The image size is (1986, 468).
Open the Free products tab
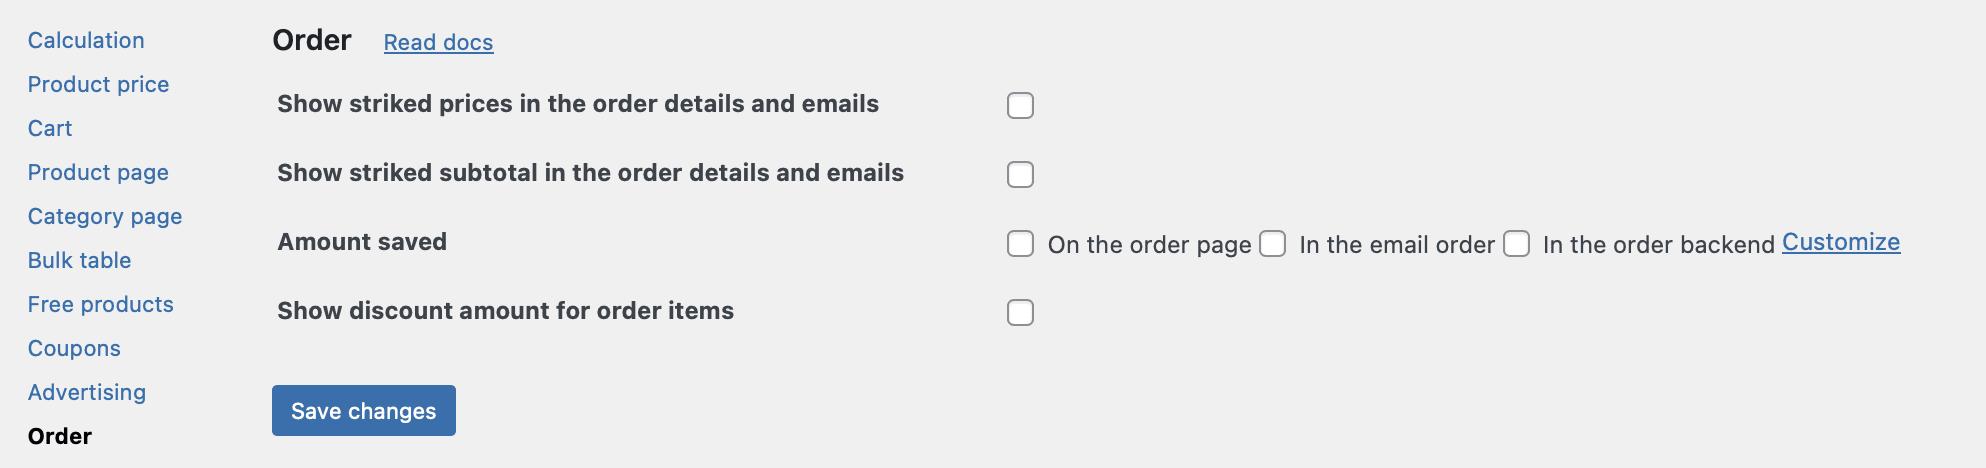click(x=100, y=304)
